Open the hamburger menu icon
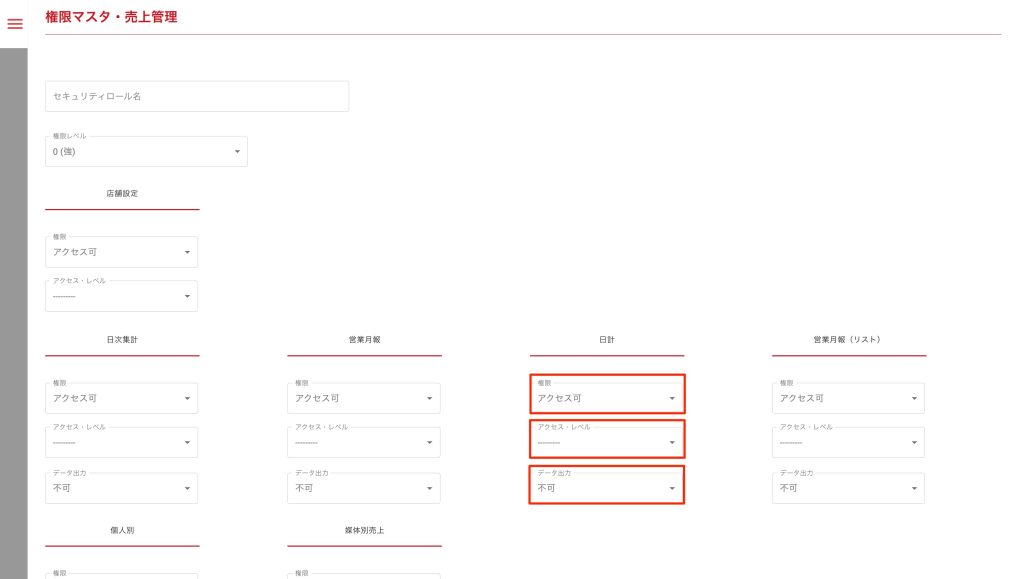 pos(15,24)
